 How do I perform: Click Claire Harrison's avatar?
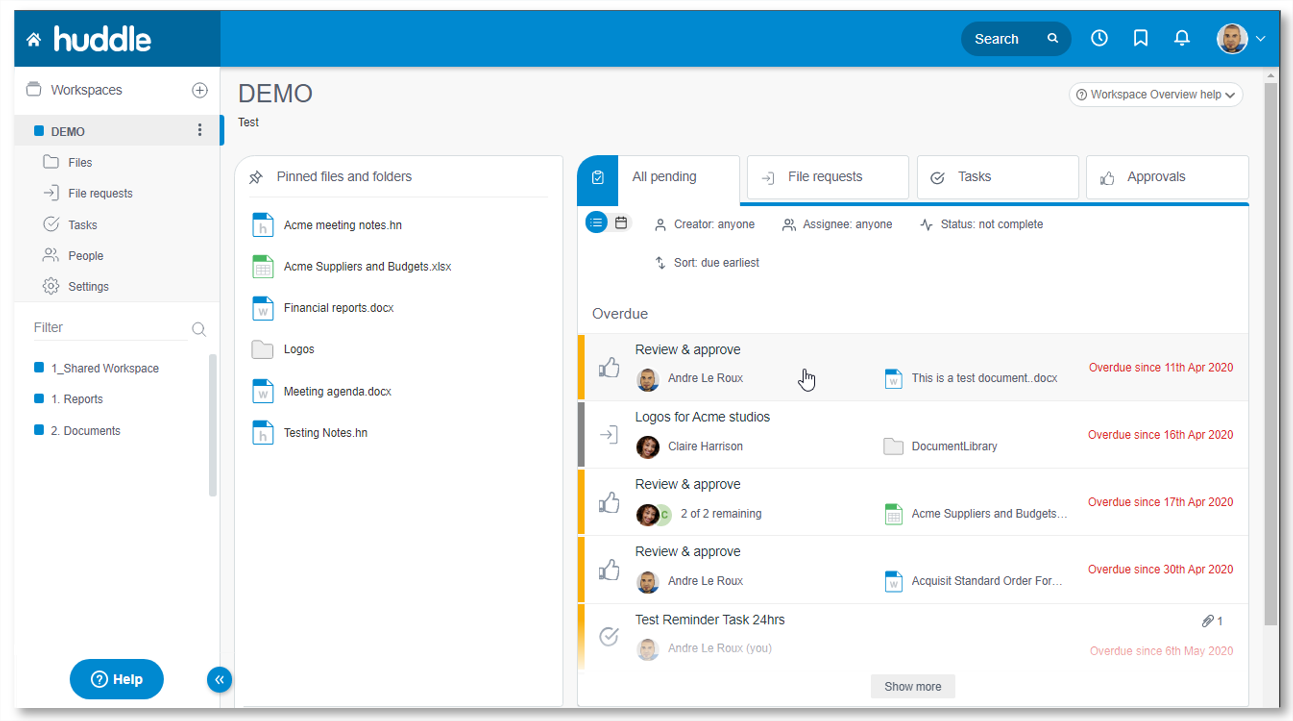648,446
